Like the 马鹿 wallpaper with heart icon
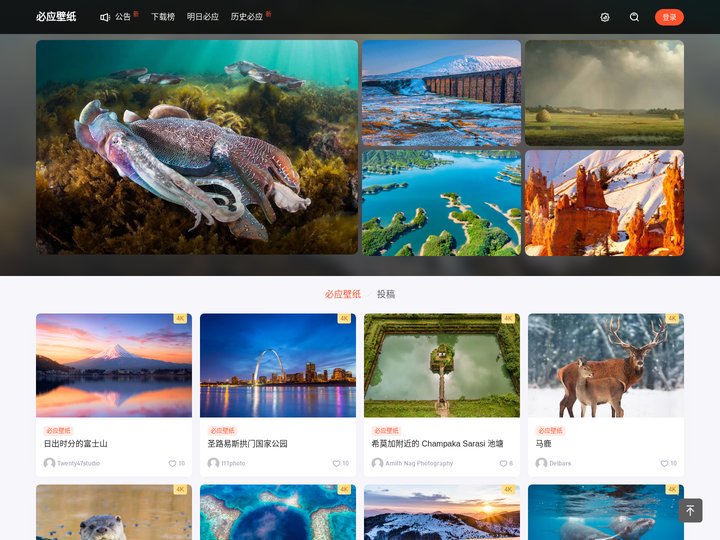The width and height of the screenshot is (720, 540). coord(664,463)
